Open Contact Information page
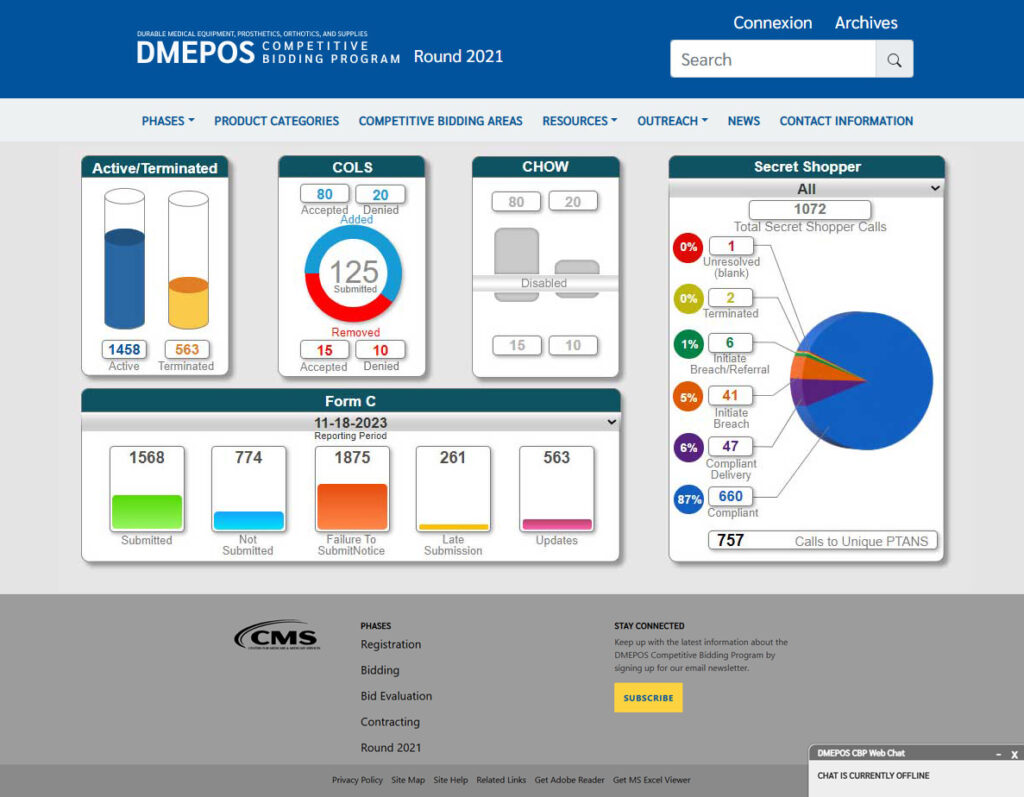Viewport: 1024px width, 797px height. pos(846,121)
